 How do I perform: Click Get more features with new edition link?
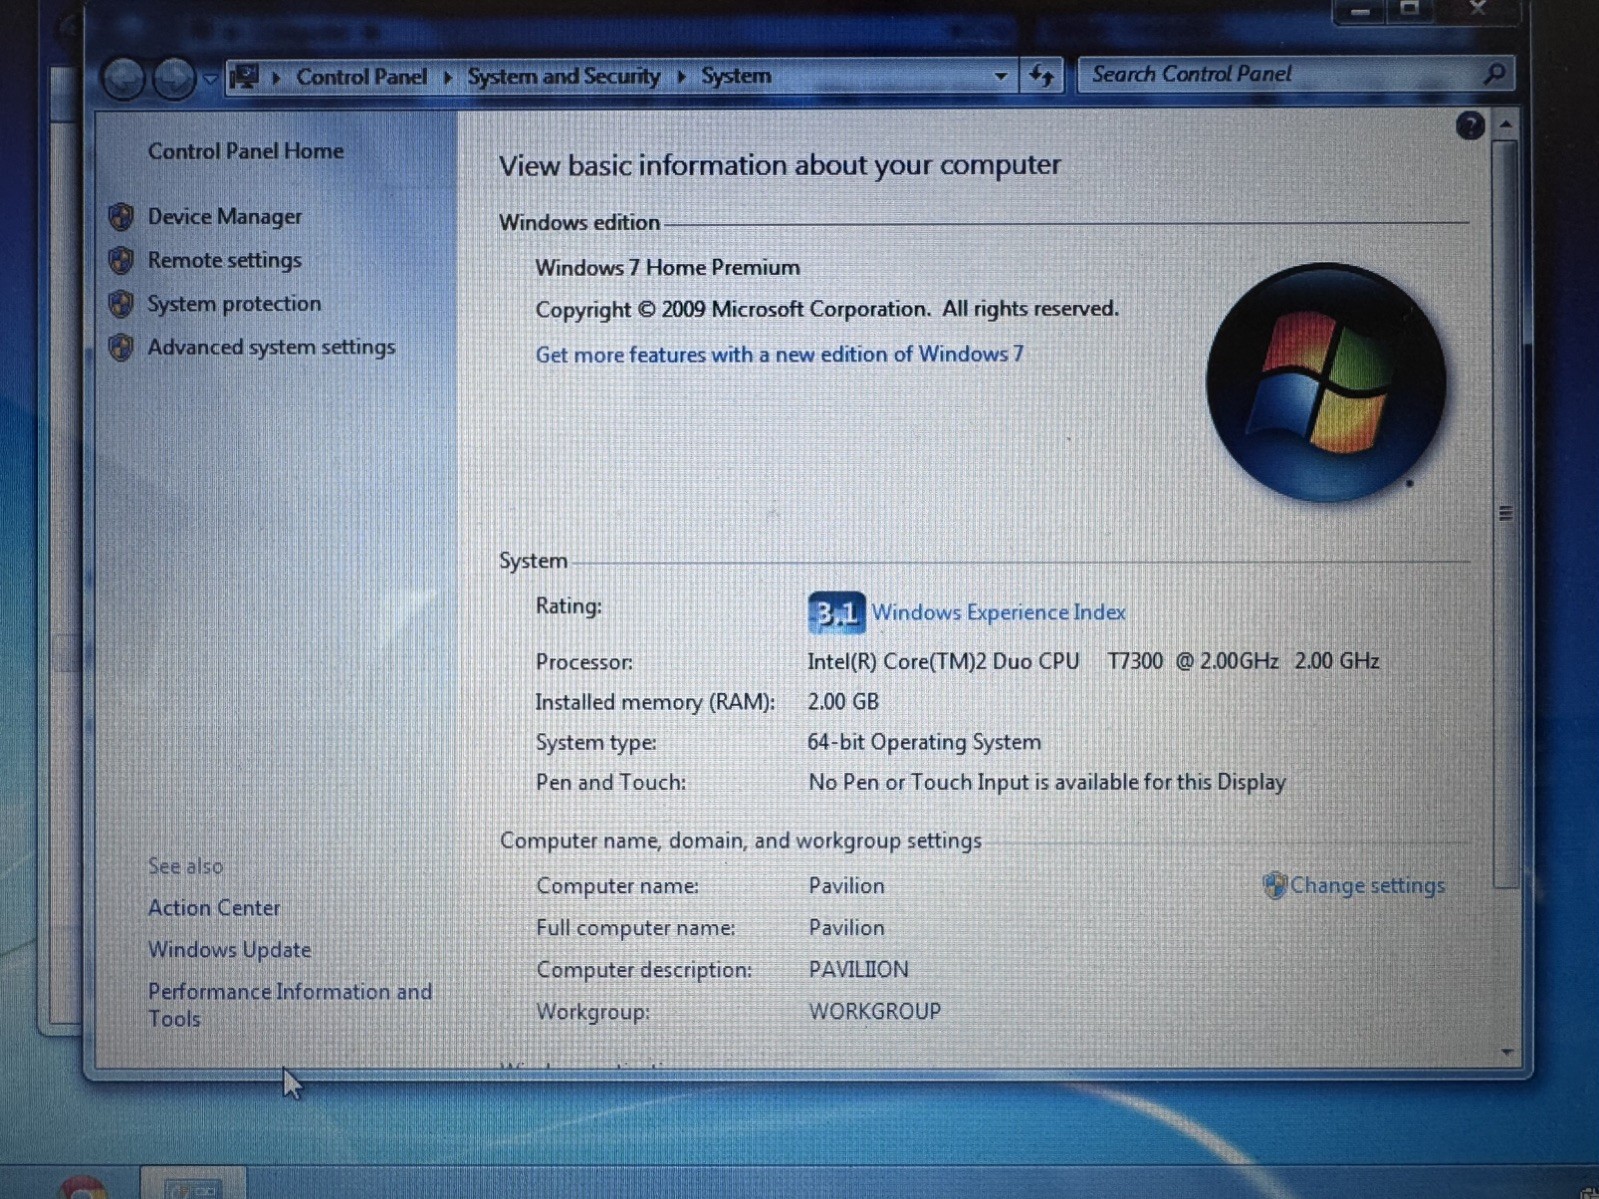click(780, 354)
